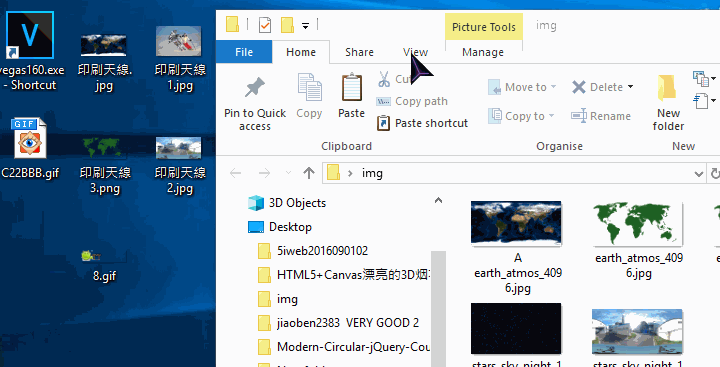Select the Modern-Circular-jQuery folder in tree
Image resolution: width=720 pixels, height=367 pixels.
pyautogui.click(x=343, y=347)
